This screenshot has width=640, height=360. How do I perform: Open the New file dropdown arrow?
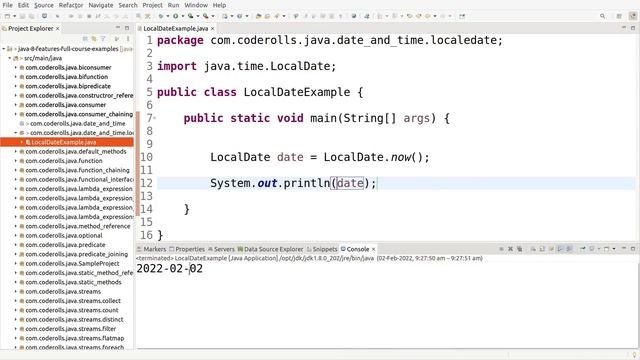[x=14, y=16]
